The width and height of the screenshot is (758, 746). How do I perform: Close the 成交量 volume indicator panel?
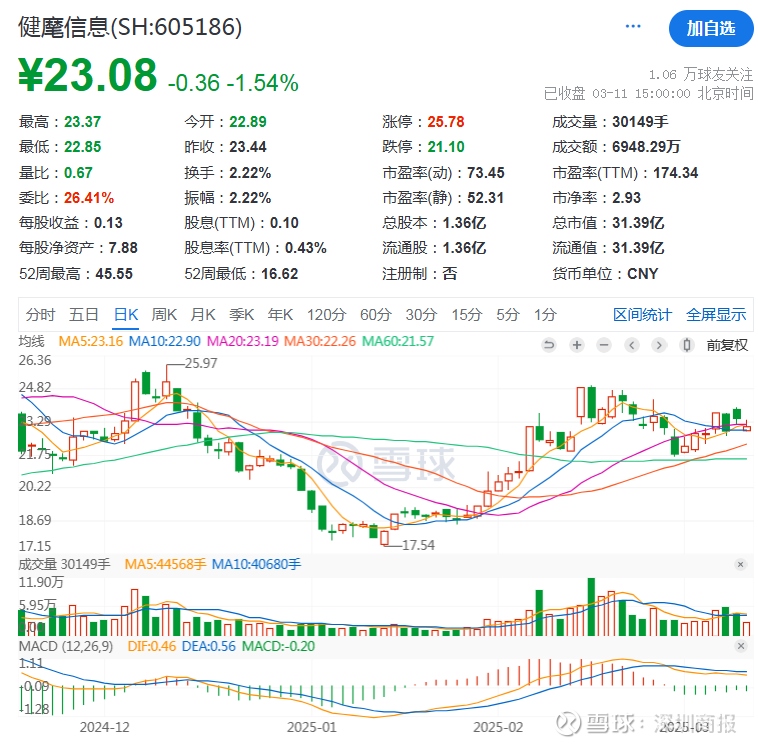[740, 564]
